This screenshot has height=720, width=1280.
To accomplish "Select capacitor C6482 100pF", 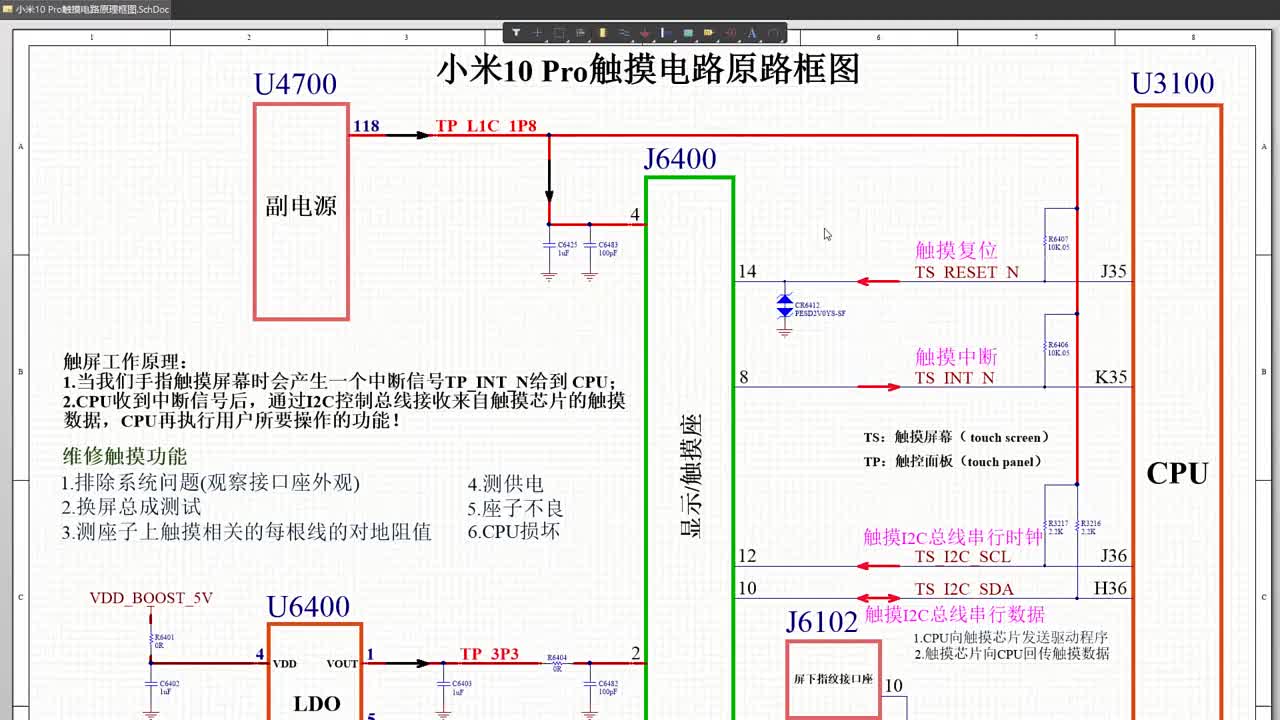I will (601, 687).
